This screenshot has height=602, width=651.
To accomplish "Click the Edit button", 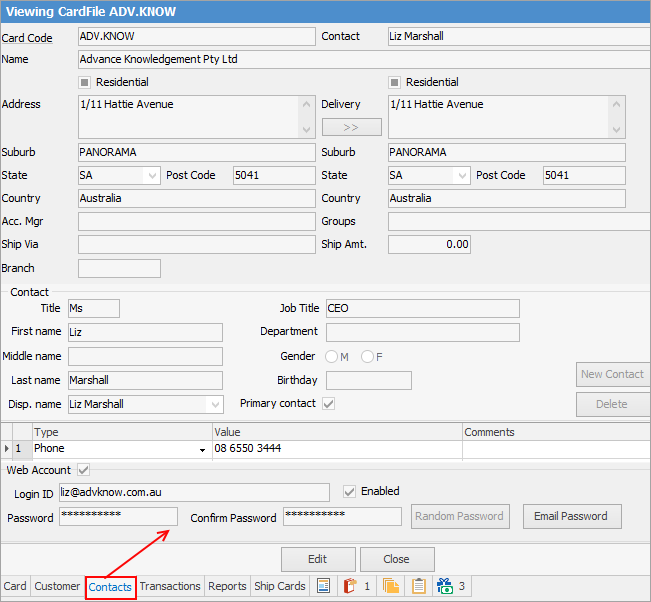I will [x=318, y=559].
